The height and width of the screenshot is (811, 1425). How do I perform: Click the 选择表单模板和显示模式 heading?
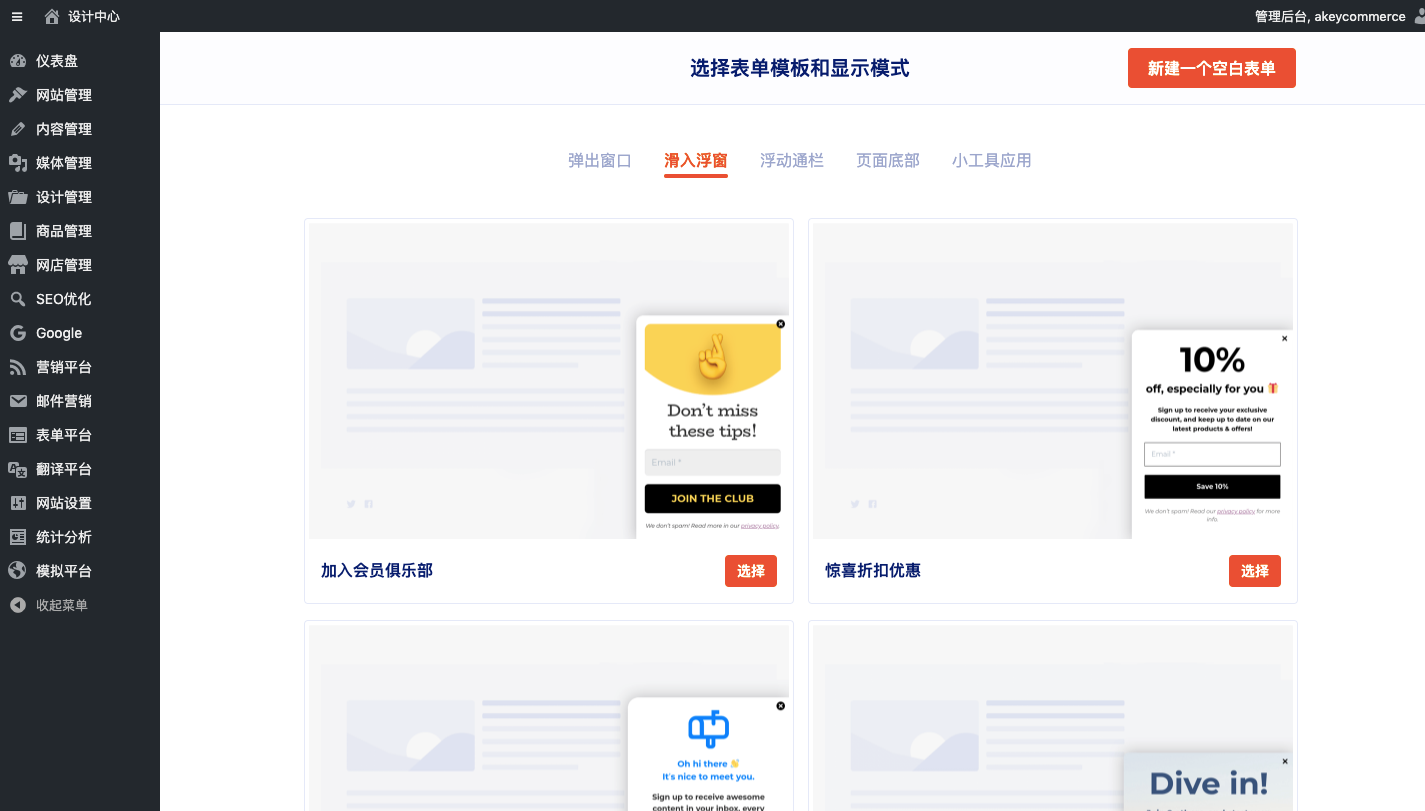click(x=800, y=68)
